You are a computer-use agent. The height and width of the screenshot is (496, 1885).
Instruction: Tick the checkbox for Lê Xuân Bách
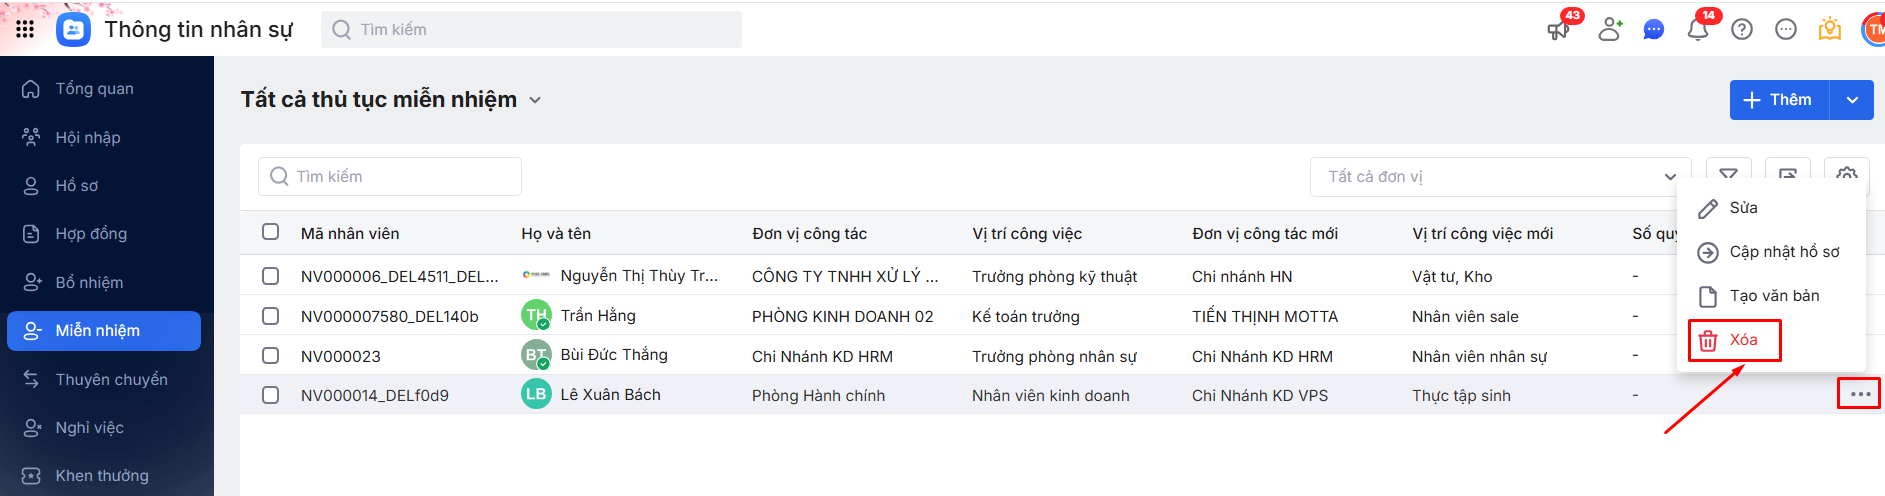pyautogui.click(x=270, y=395)
